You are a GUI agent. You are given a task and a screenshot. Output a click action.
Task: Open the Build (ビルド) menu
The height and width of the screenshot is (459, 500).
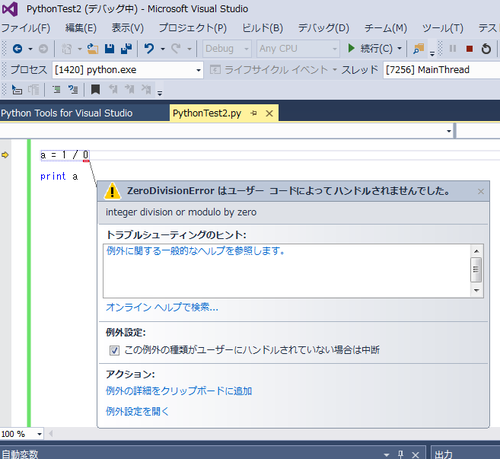click(x=262, y=28)
